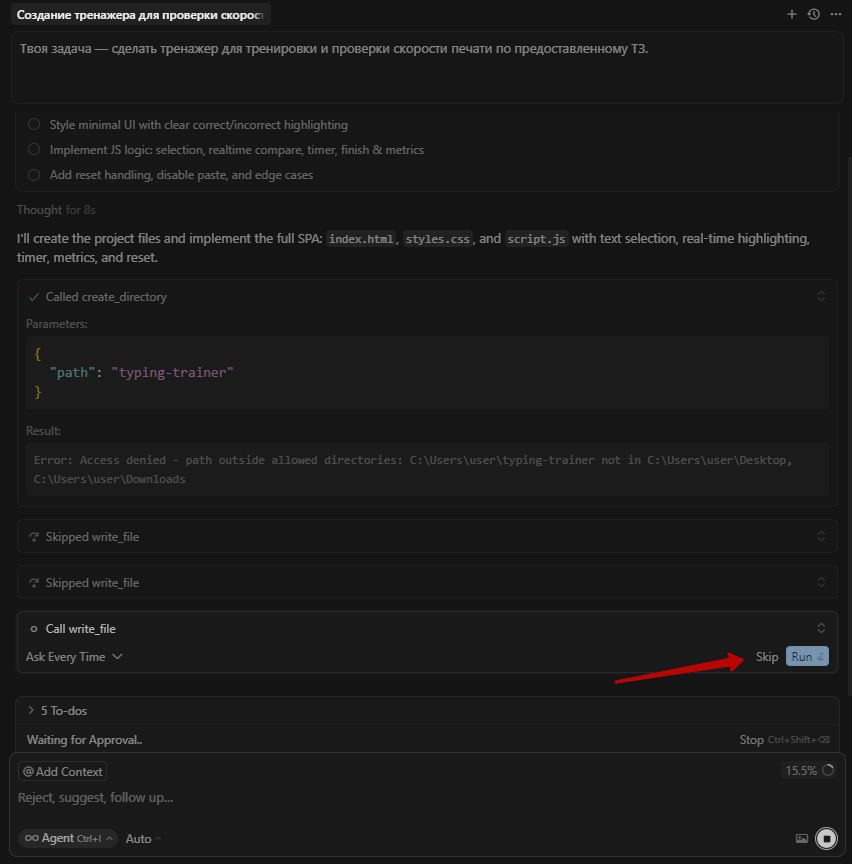This screenshot has width=852, height=864.
Task: Open the more options ellipsis menu
Action: click(834, 15)
